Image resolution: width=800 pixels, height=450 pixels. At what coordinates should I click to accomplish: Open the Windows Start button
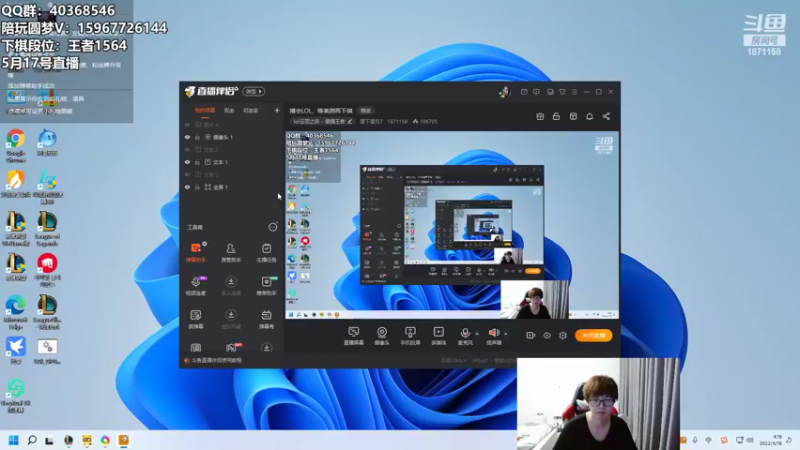click(14, 440)
